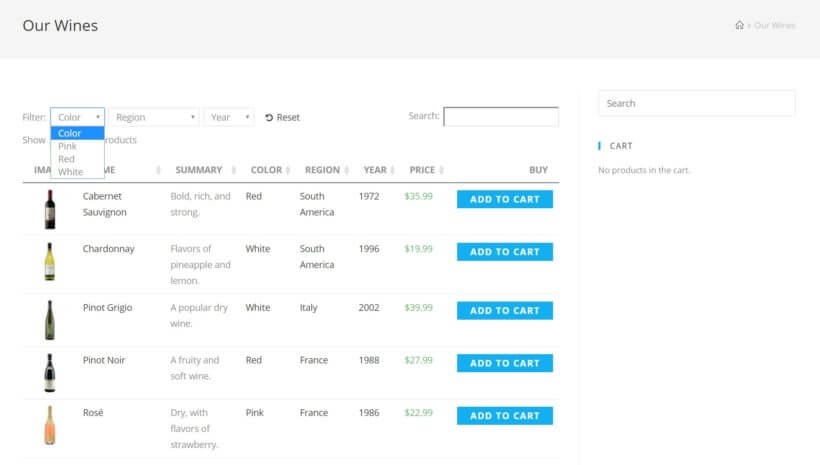Click year 2002 cell
820x465 pixels.
[369, 308]
